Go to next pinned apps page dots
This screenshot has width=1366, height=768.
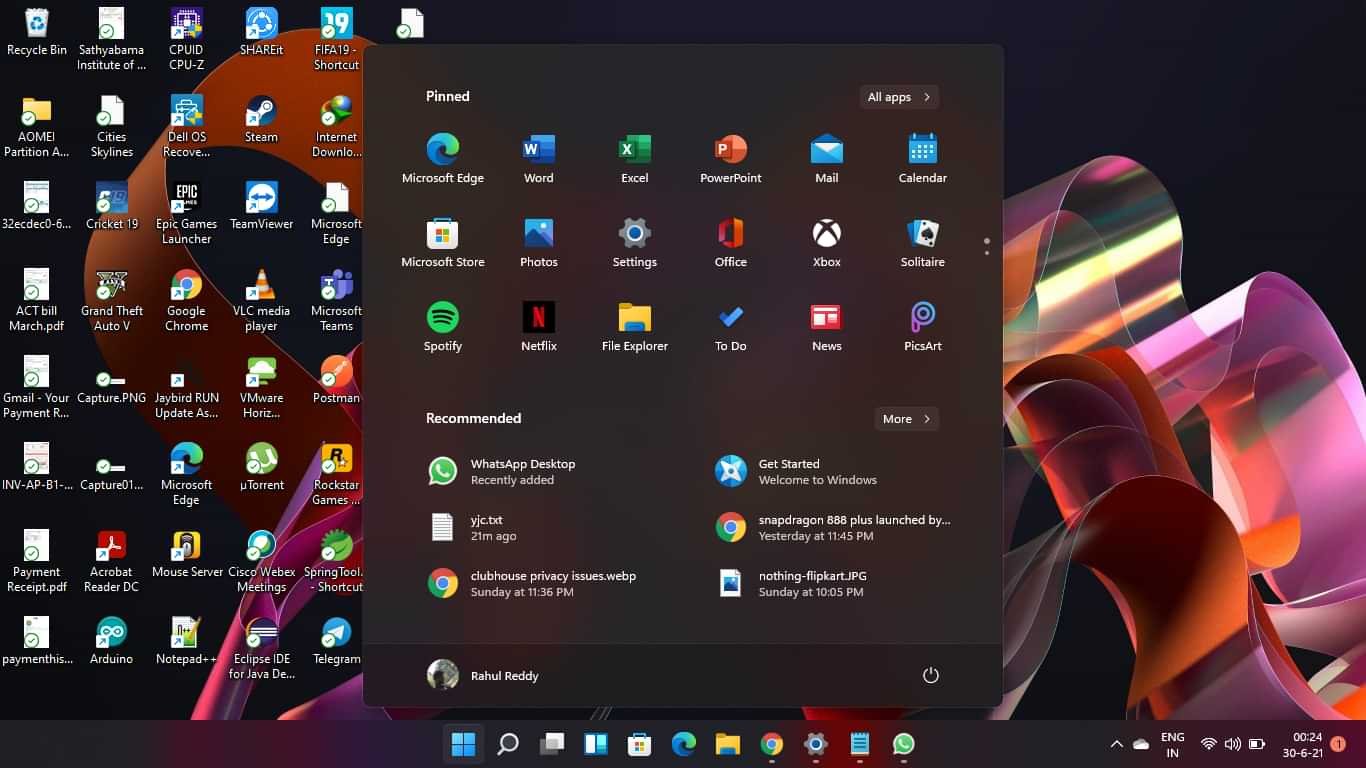tap(986, 246)
